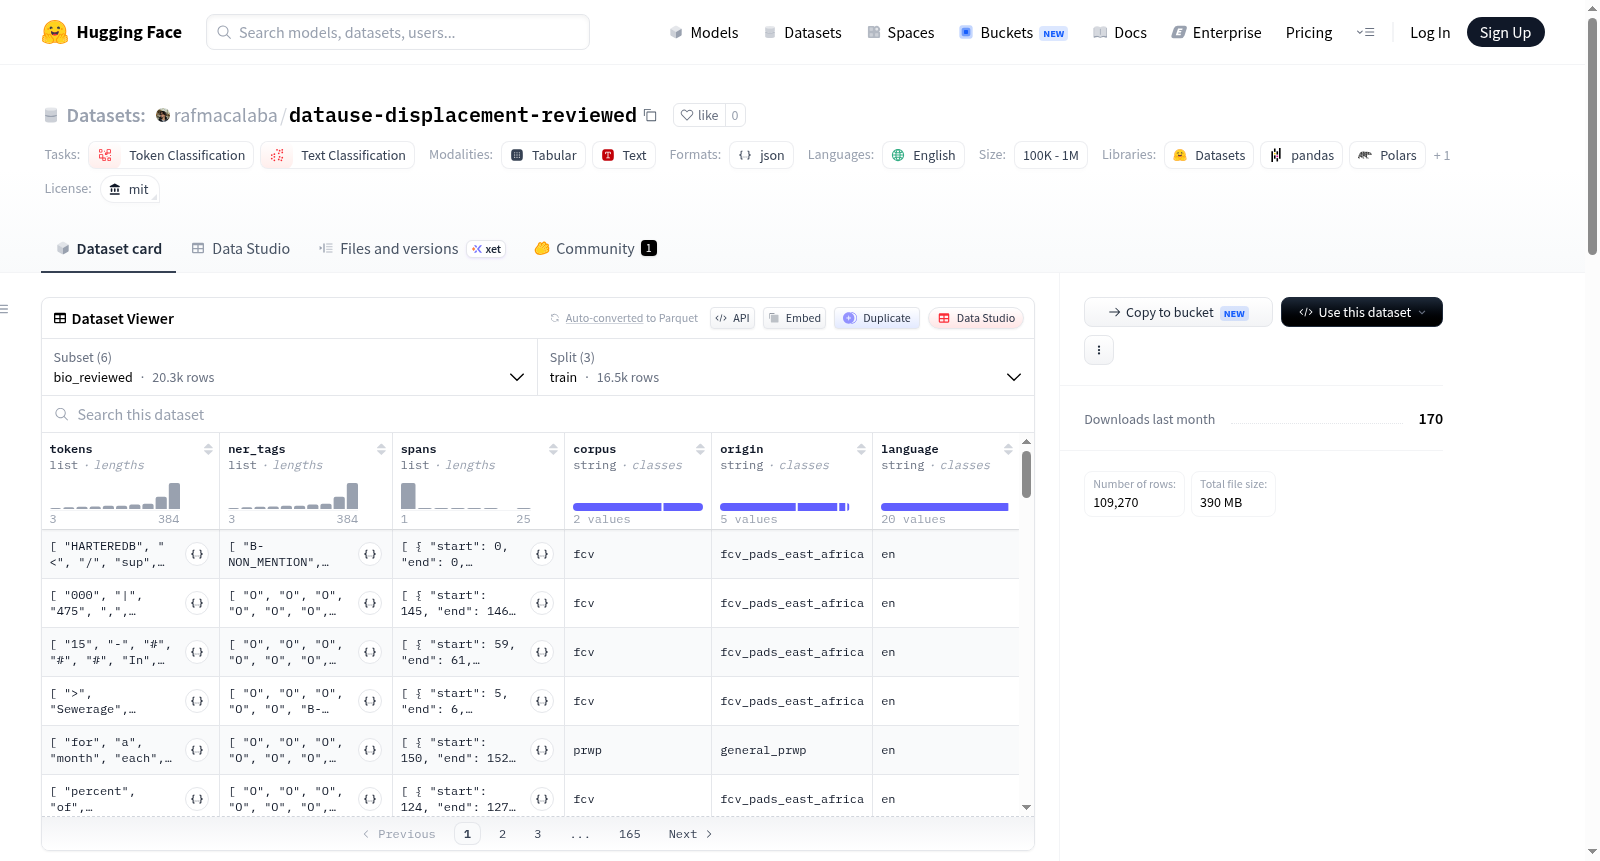Expand ner_tags cell containing B-NON_MENTION
The image size is (1600, 861).
[x=370, y=554]
